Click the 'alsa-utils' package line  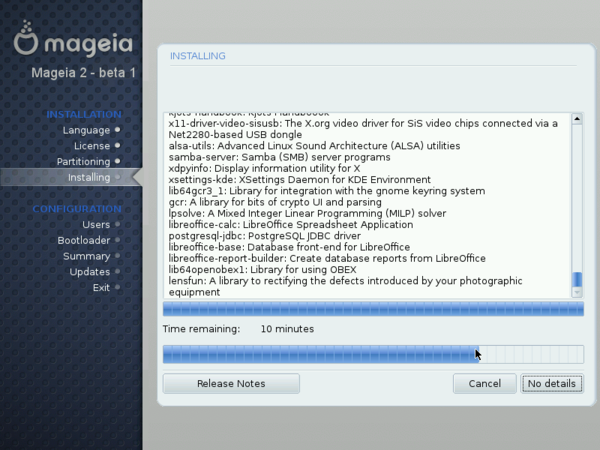pyautogui.click(x=314, y=146)
